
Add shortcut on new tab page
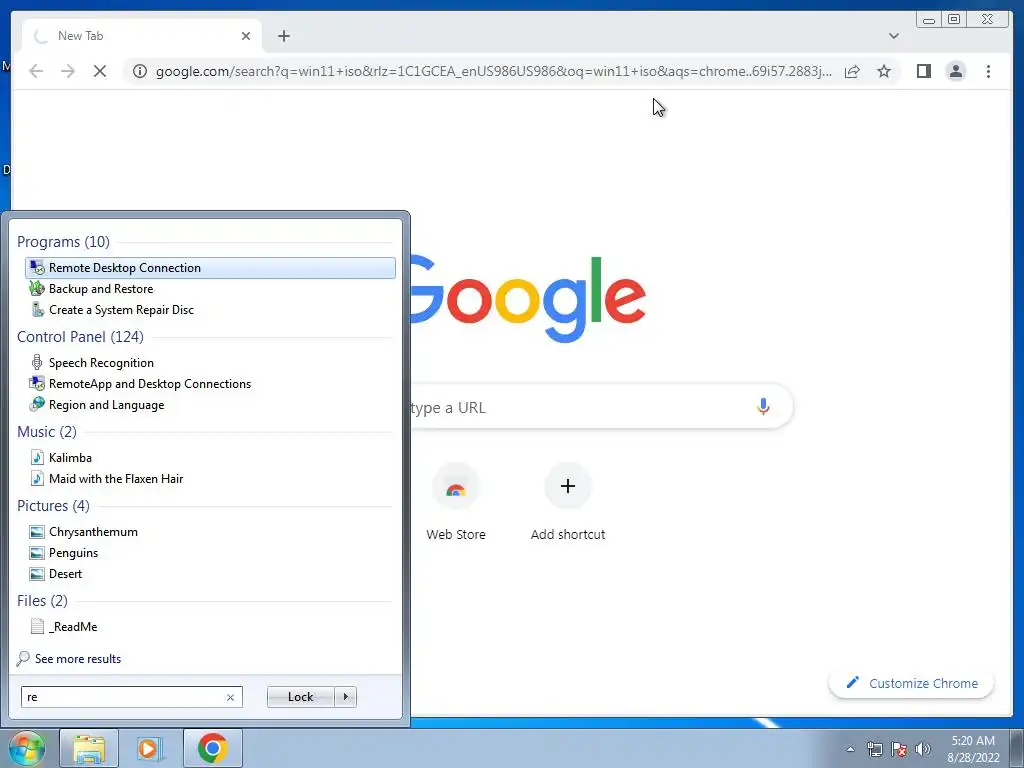pyautogui.click(x=568, y=502)
